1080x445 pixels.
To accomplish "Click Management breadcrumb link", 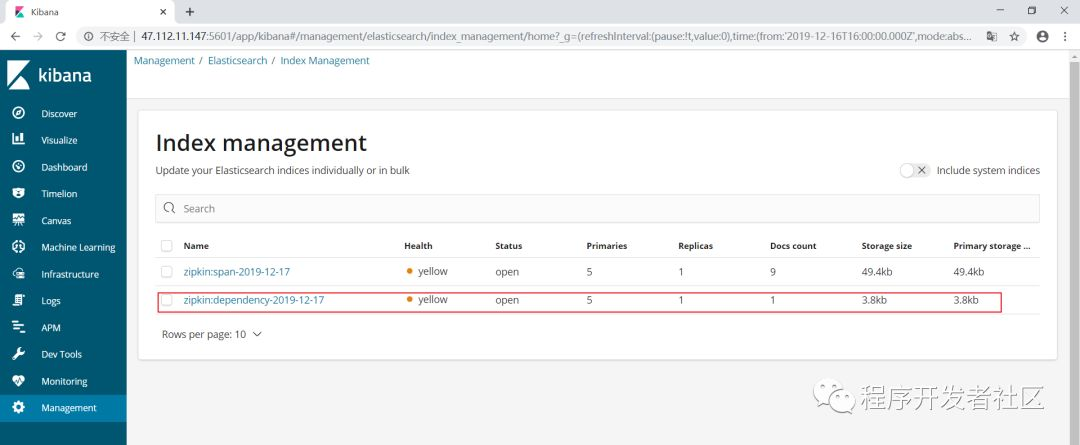I will tap(164, 61).
